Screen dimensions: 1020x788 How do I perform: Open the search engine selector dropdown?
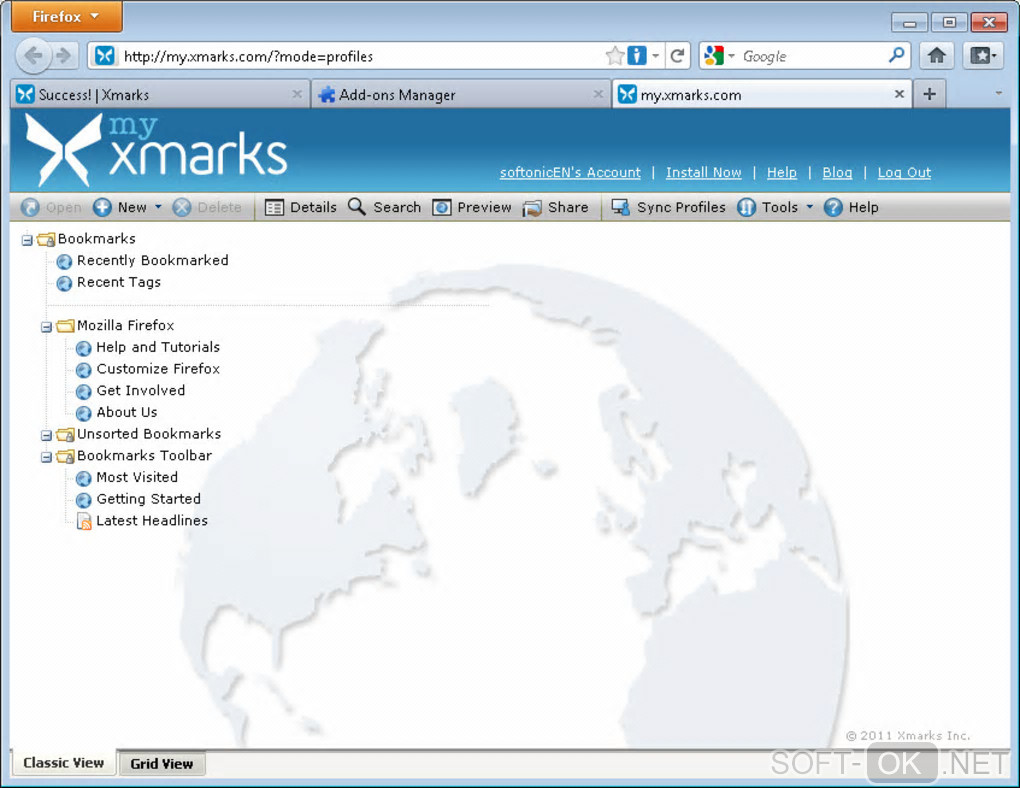[731, 56]
